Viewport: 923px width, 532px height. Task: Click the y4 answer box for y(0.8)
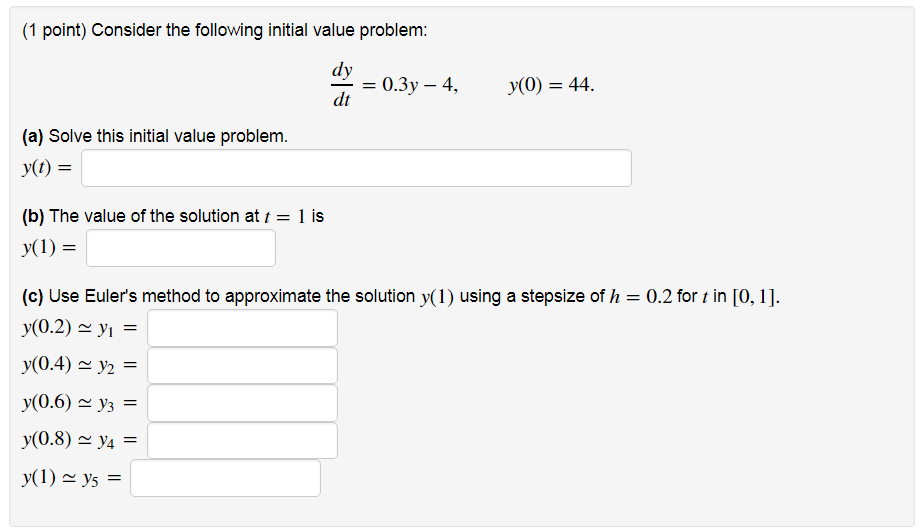coord(243,440)
